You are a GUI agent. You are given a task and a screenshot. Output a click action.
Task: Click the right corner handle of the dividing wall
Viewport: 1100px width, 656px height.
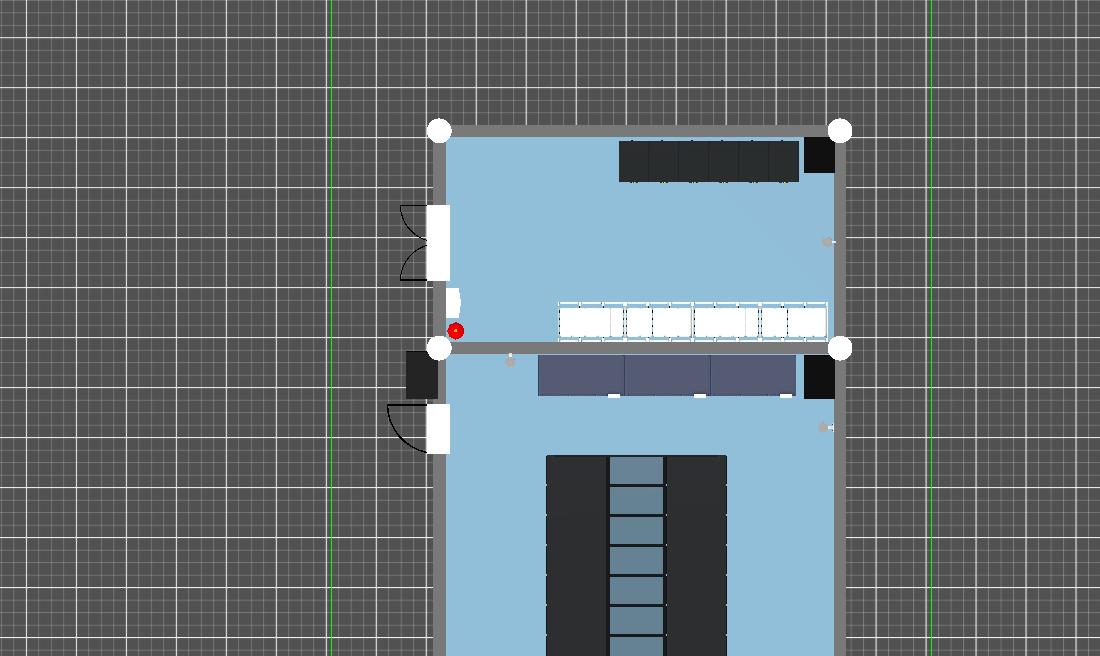pyautogui.click(x=840, y=348)
